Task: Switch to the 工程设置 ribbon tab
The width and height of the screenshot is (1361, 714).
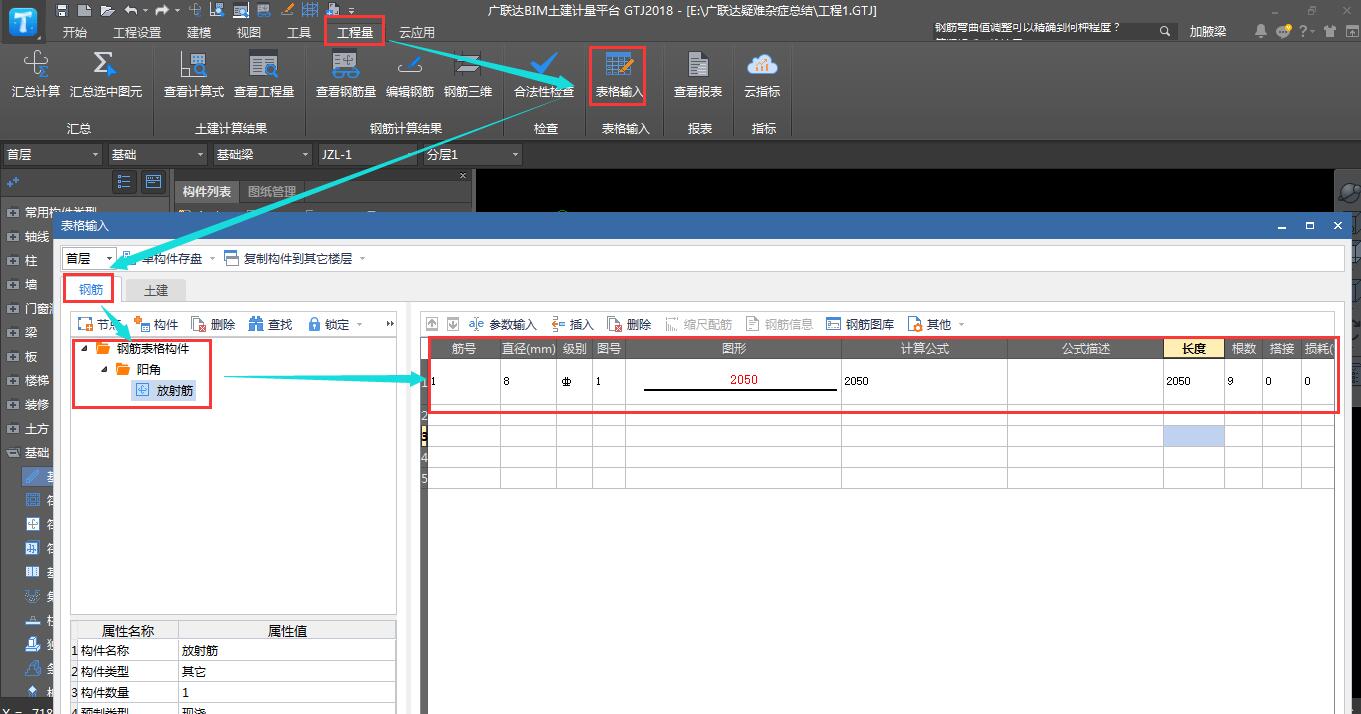Action: click(137, 32)
